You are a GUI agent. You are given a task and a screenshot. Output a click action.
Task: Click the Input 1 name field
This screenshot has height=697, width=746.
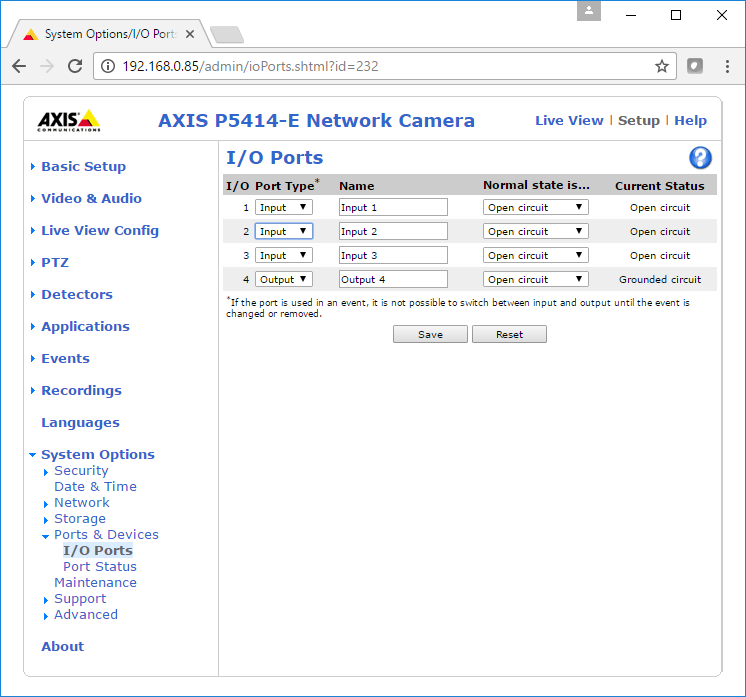393,207
